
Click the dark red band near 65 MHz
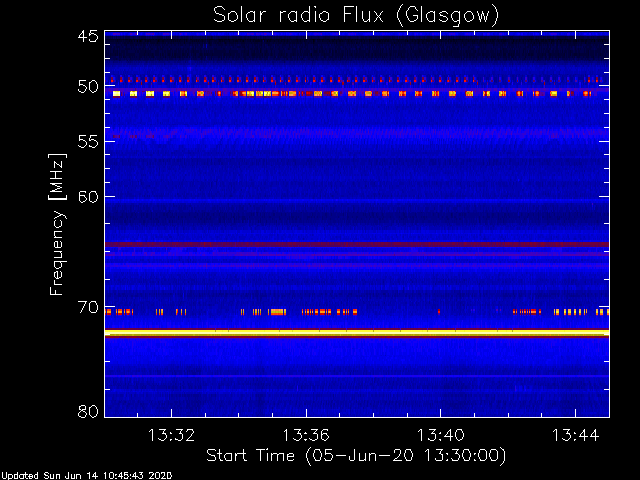coord(357,244)
